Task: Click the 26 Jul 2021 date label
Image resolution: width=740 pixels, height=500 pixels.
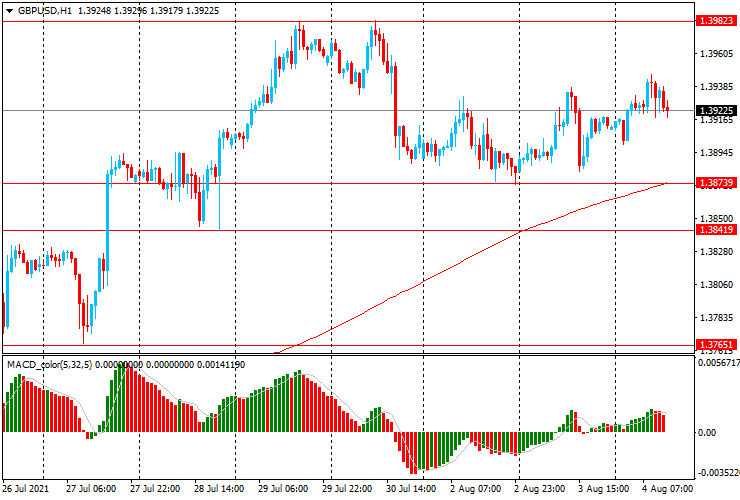Action: point(25,489)
